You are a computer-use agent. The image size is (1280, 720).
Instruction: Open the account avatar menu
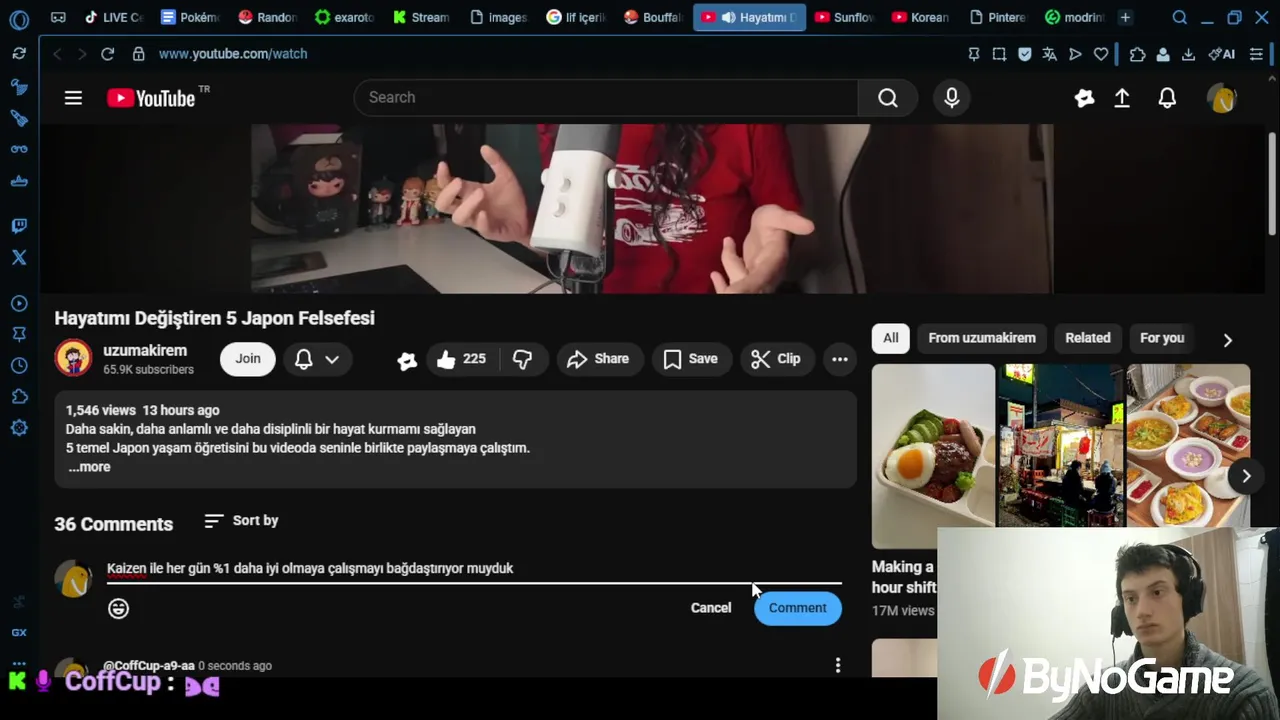[1222, 98]
